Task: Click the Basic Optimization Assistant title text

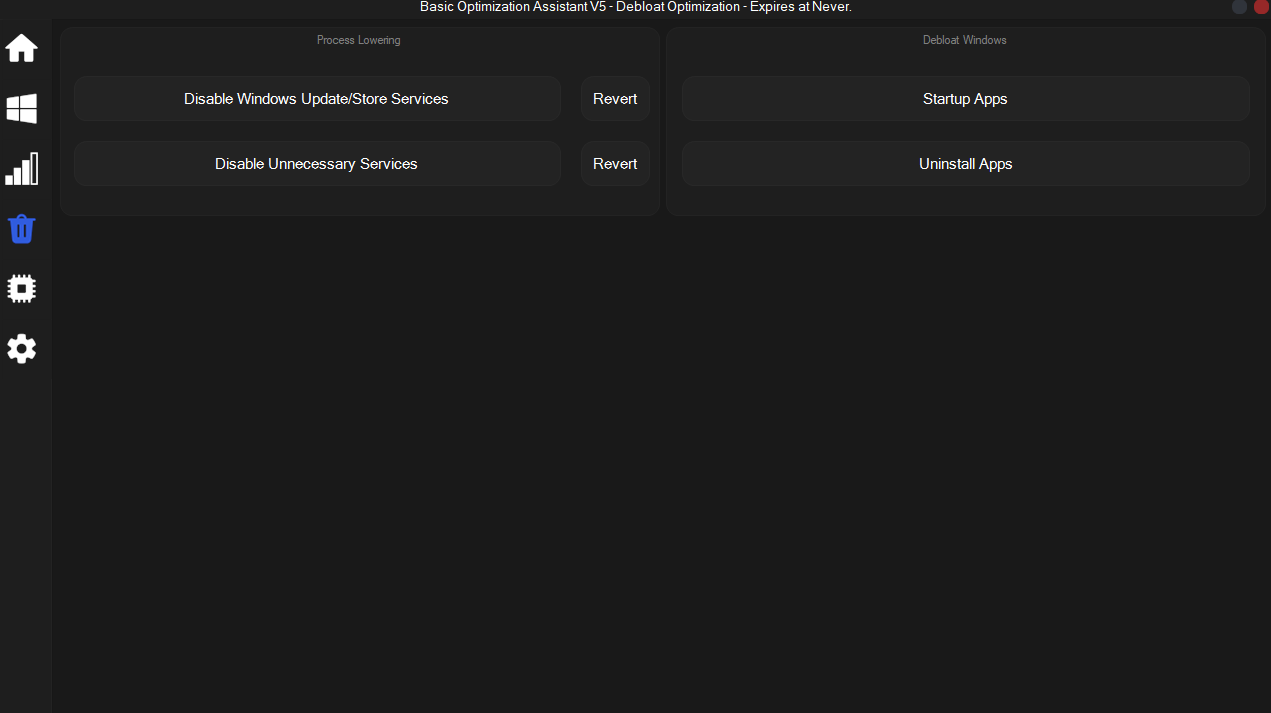Action: (x=635, y=7)
